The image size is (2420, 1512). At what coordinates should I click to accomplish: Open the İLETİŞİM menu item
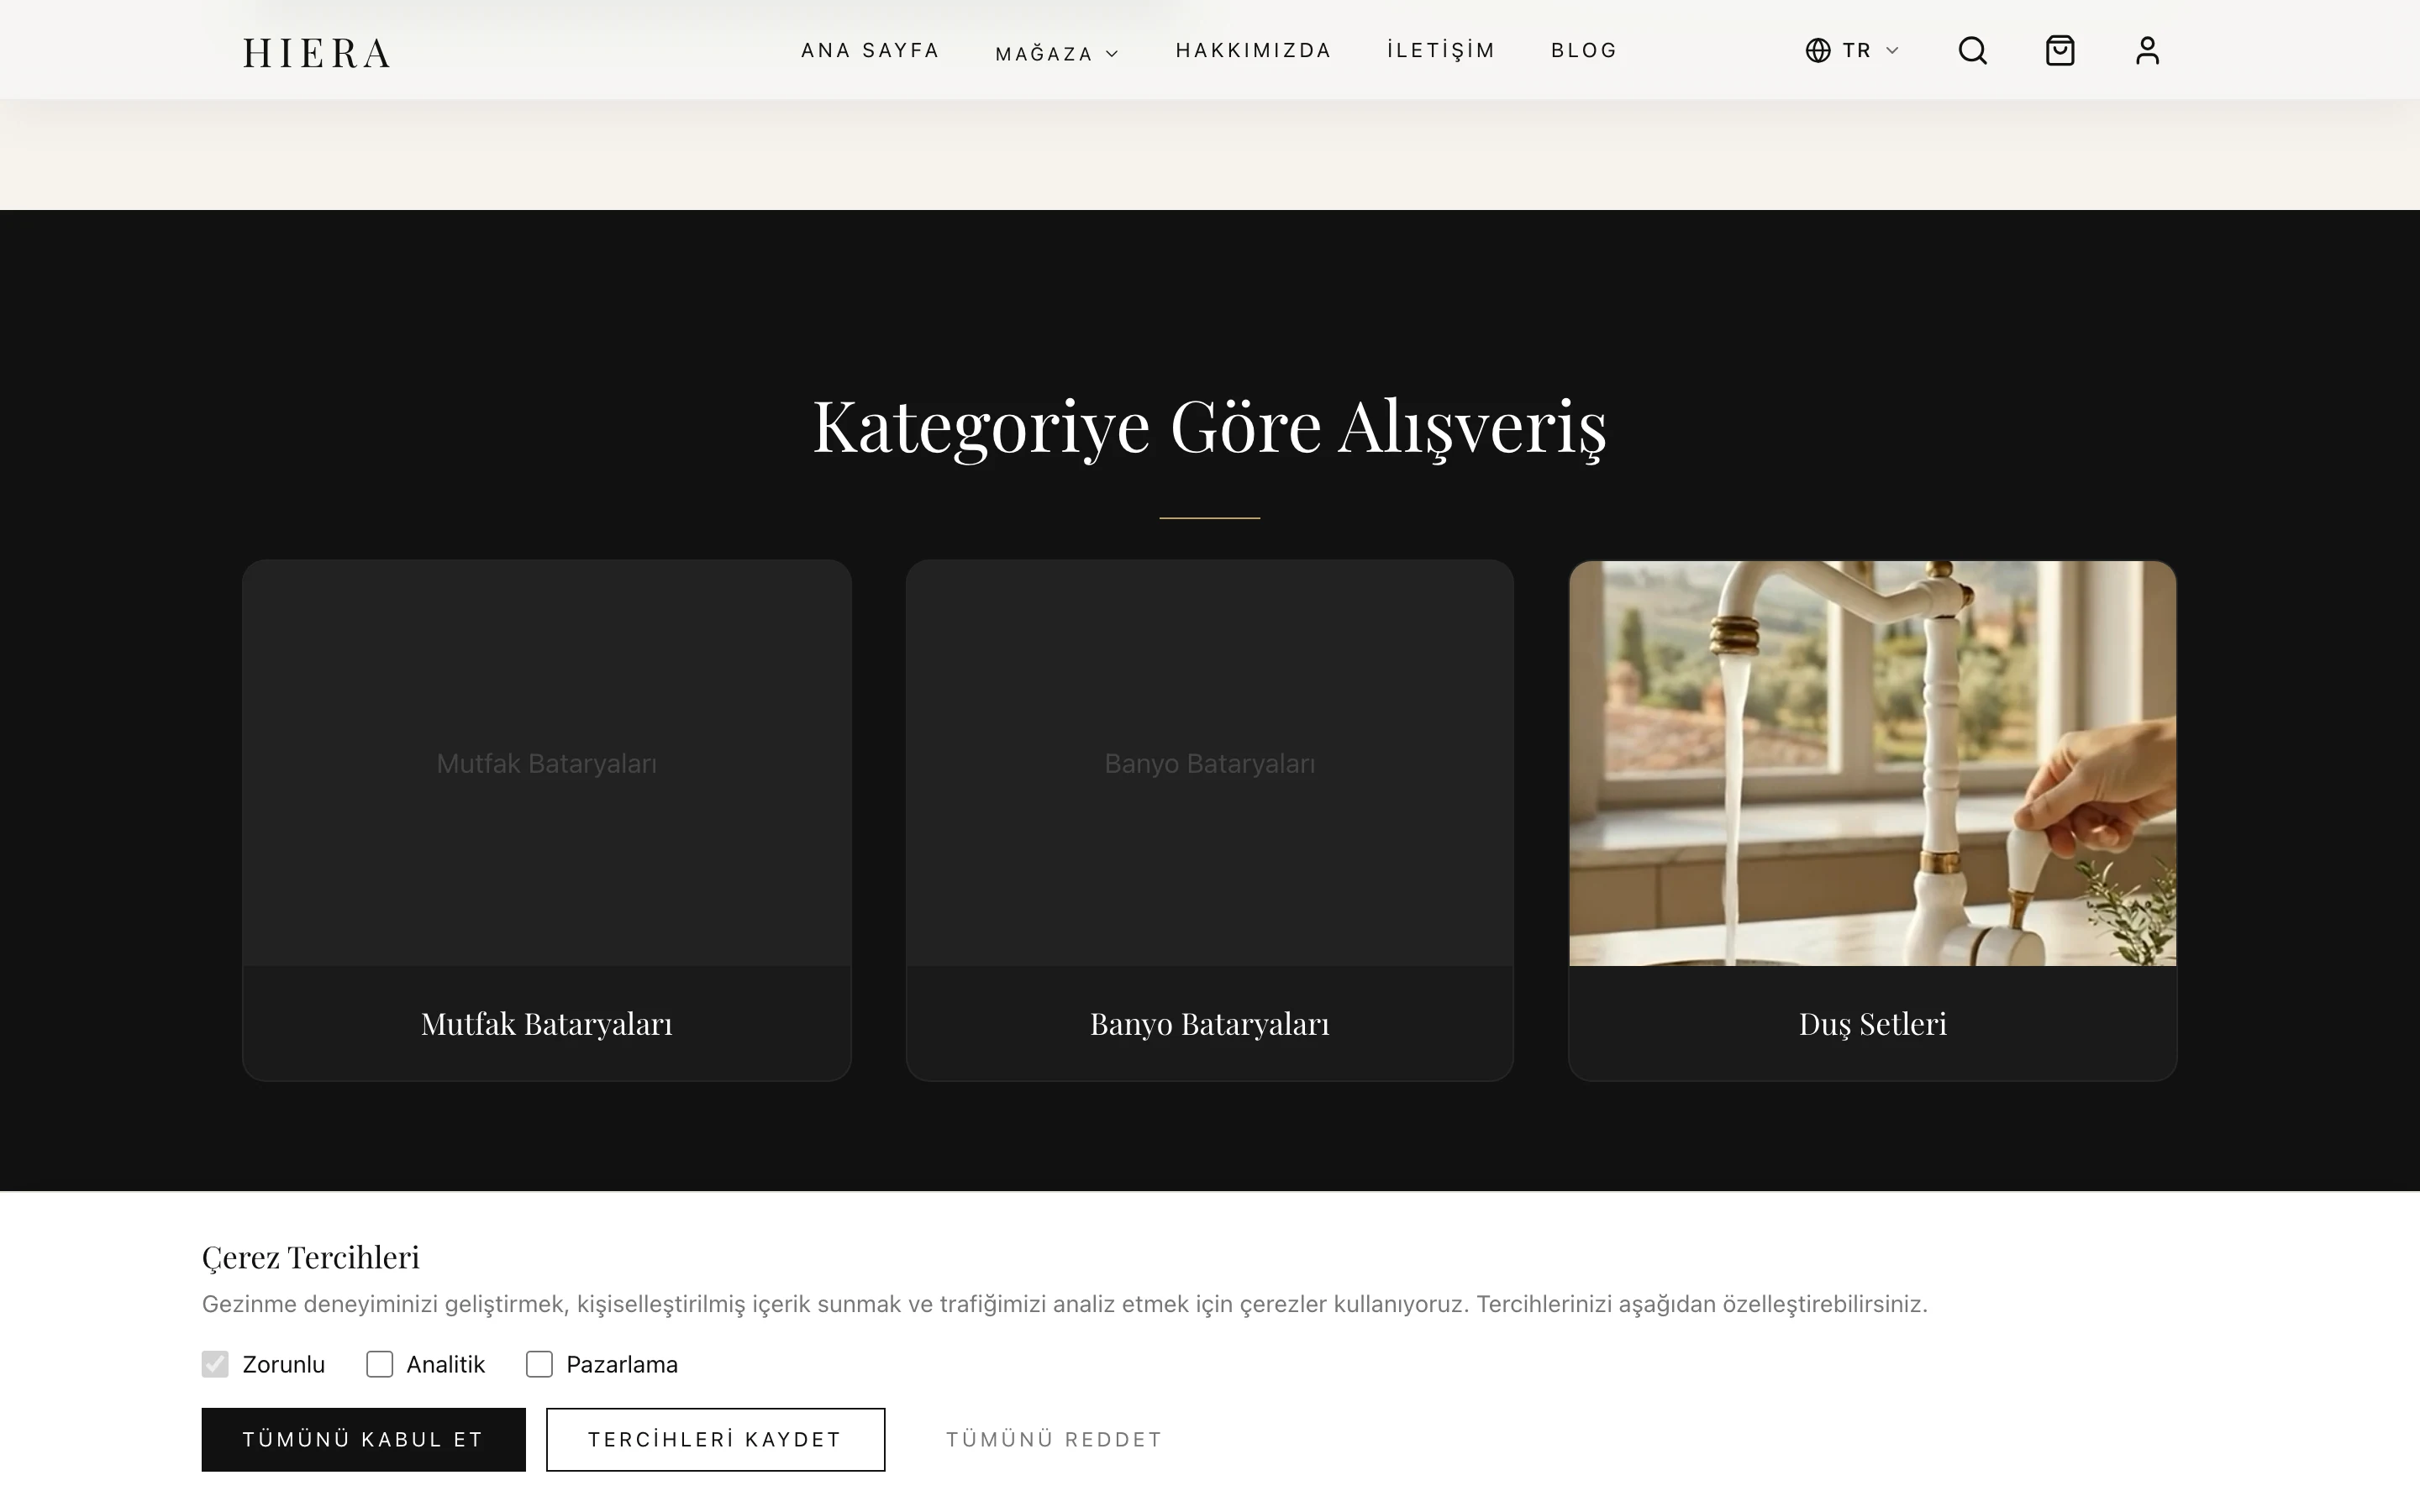(1441, 50)
